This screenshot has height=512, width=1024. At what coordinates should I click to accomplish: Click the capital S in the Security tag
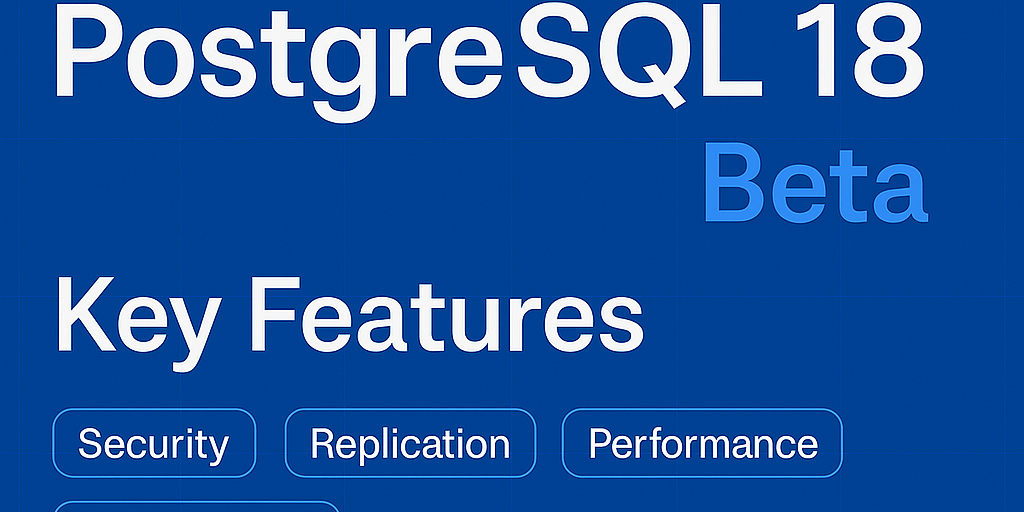[x=91, y=443]
